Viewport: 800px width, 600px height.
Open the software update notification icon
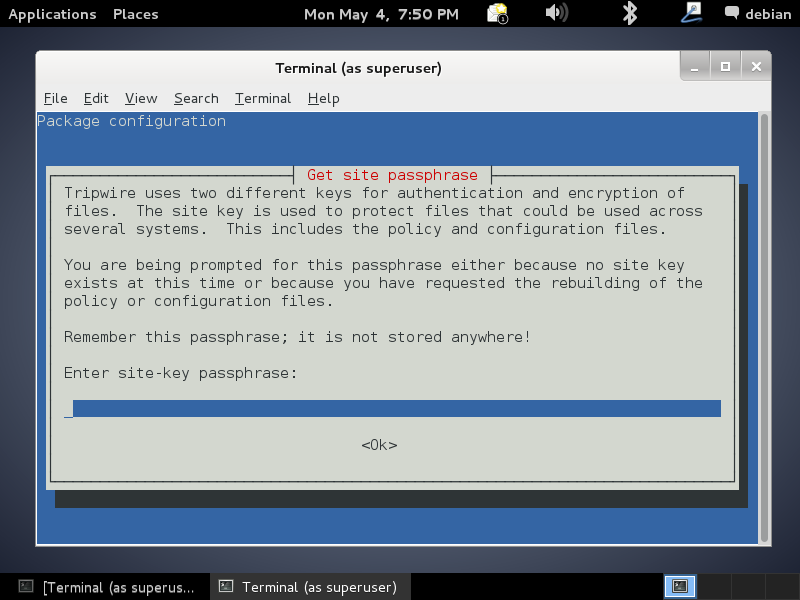tap(497, 13)
